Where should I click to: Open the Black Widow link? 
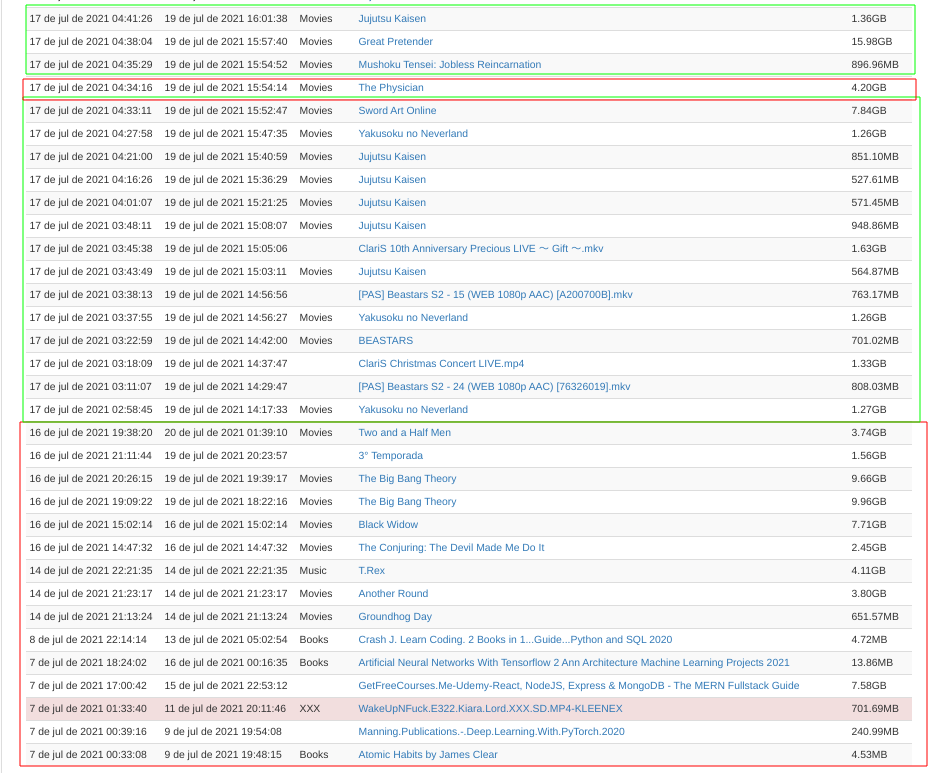388,525
